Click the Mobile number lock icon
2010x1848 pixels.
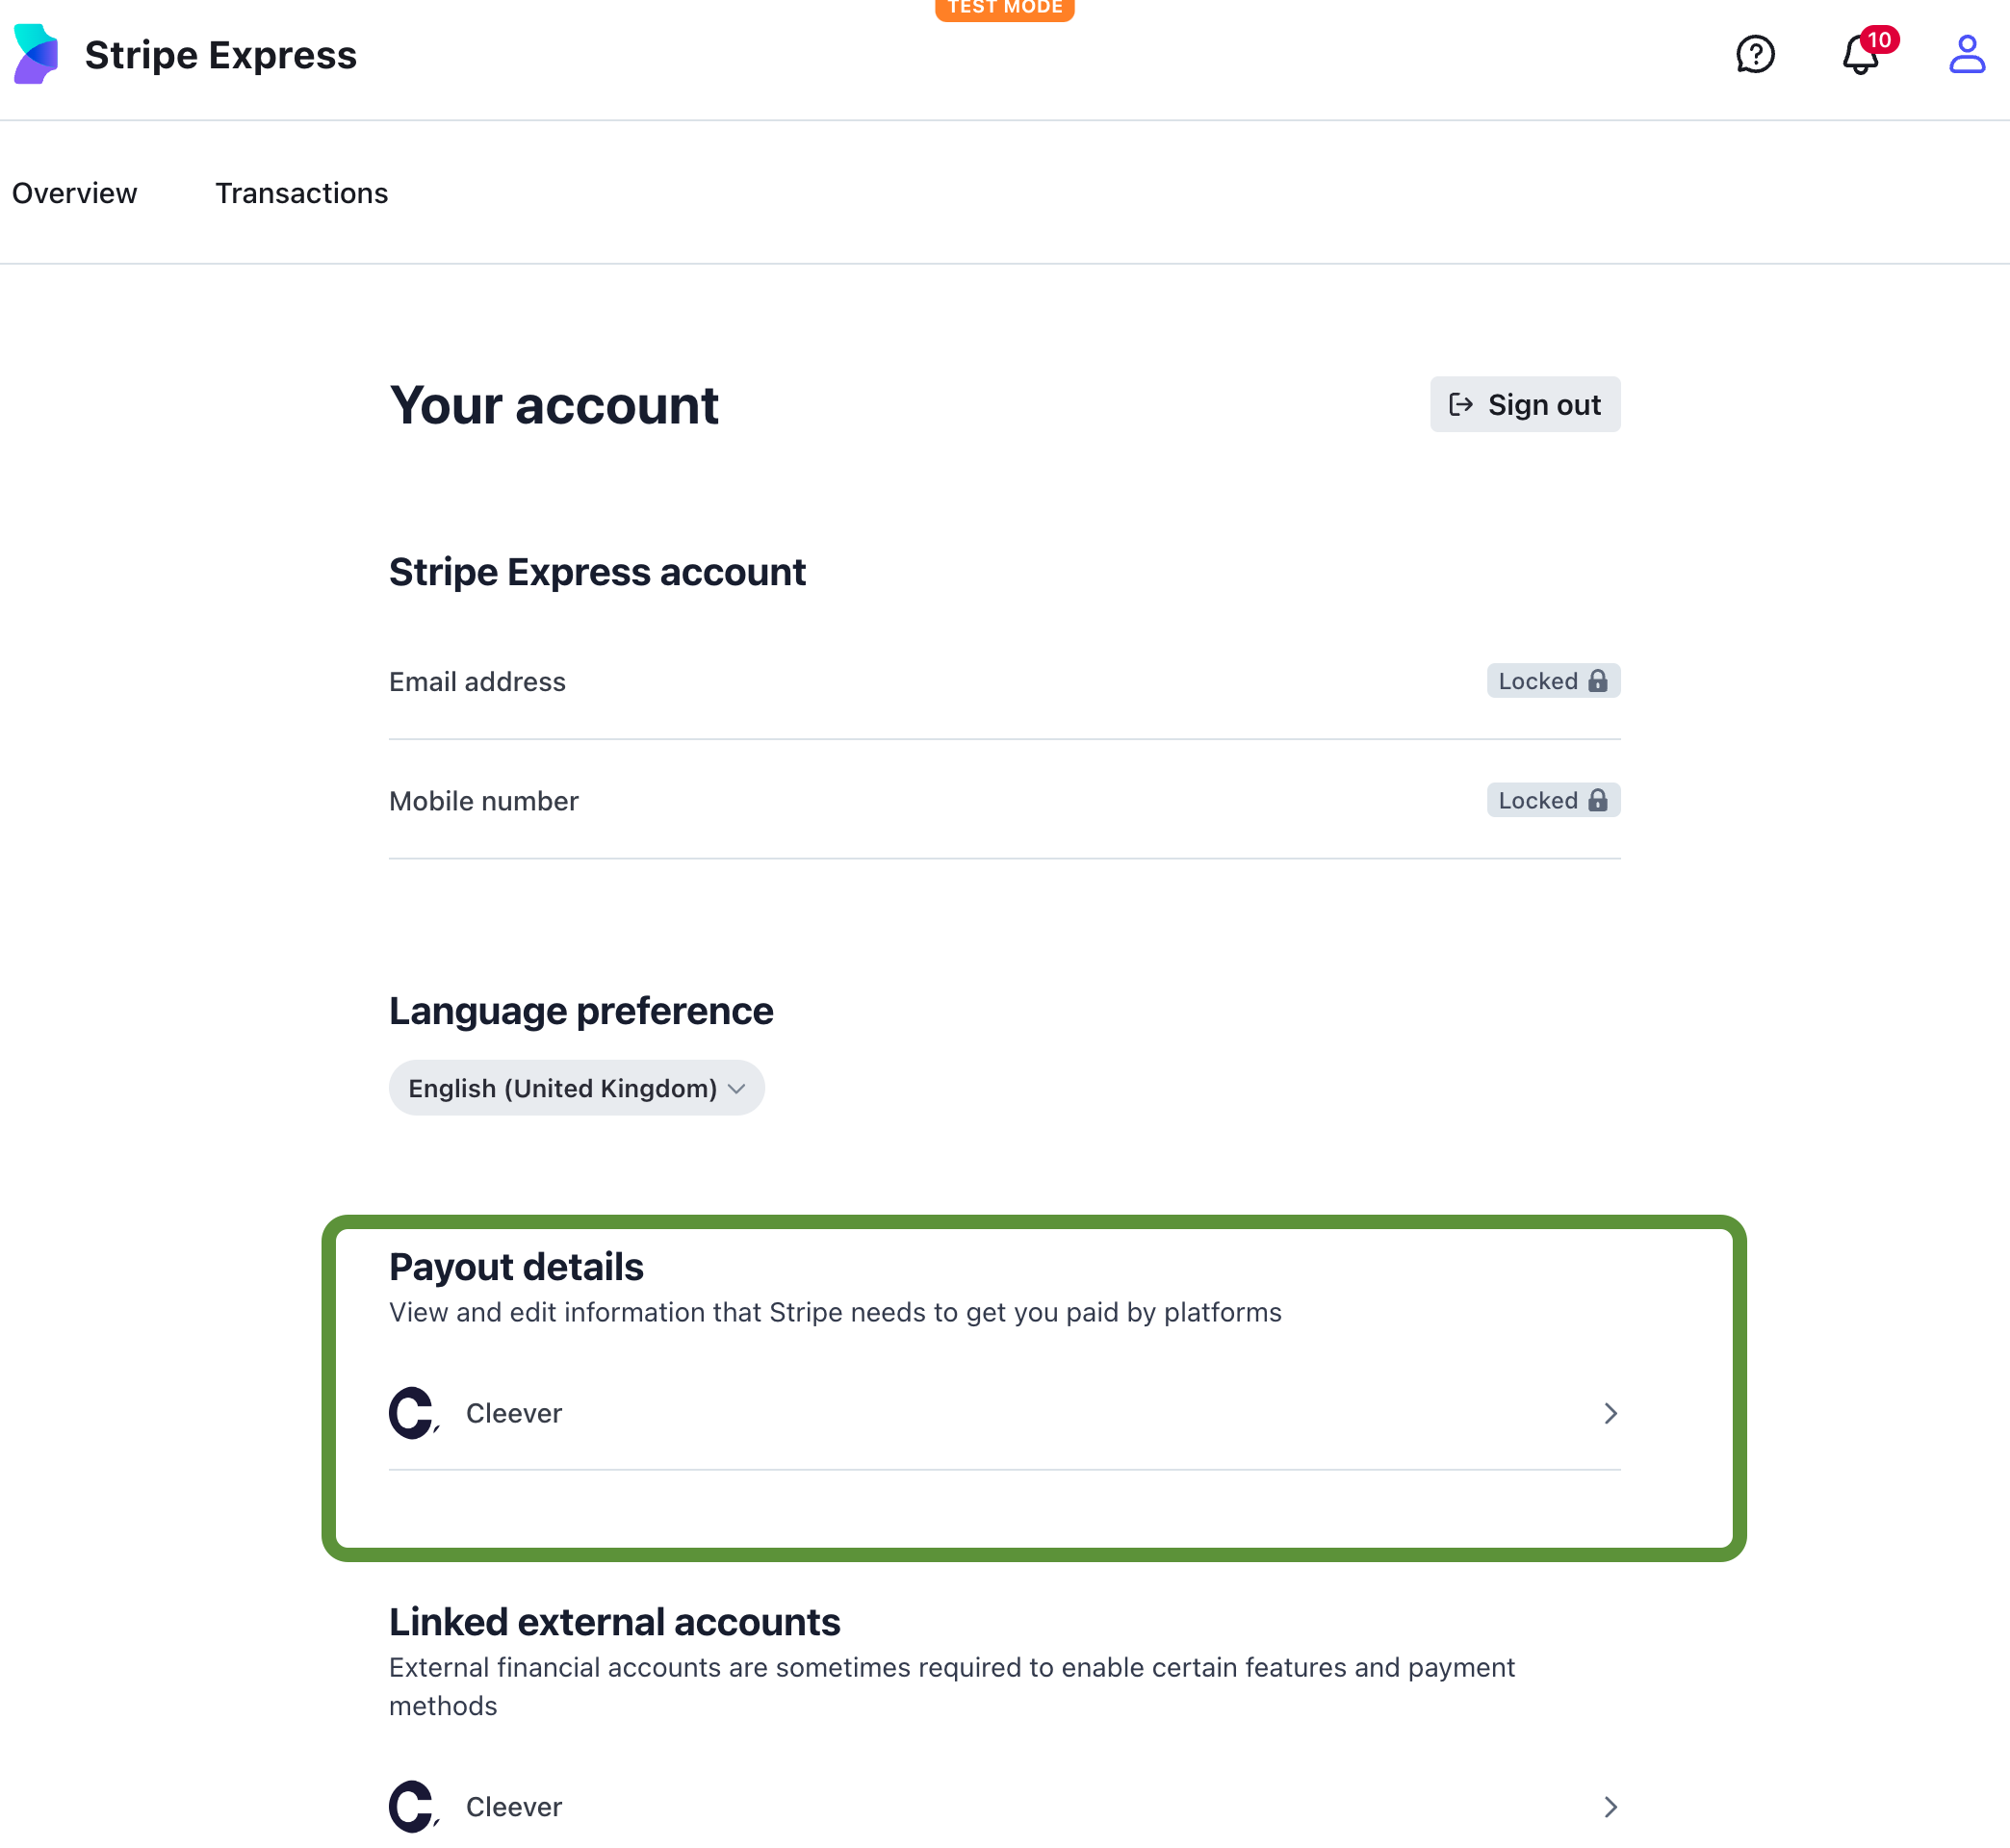point(1598,800)
